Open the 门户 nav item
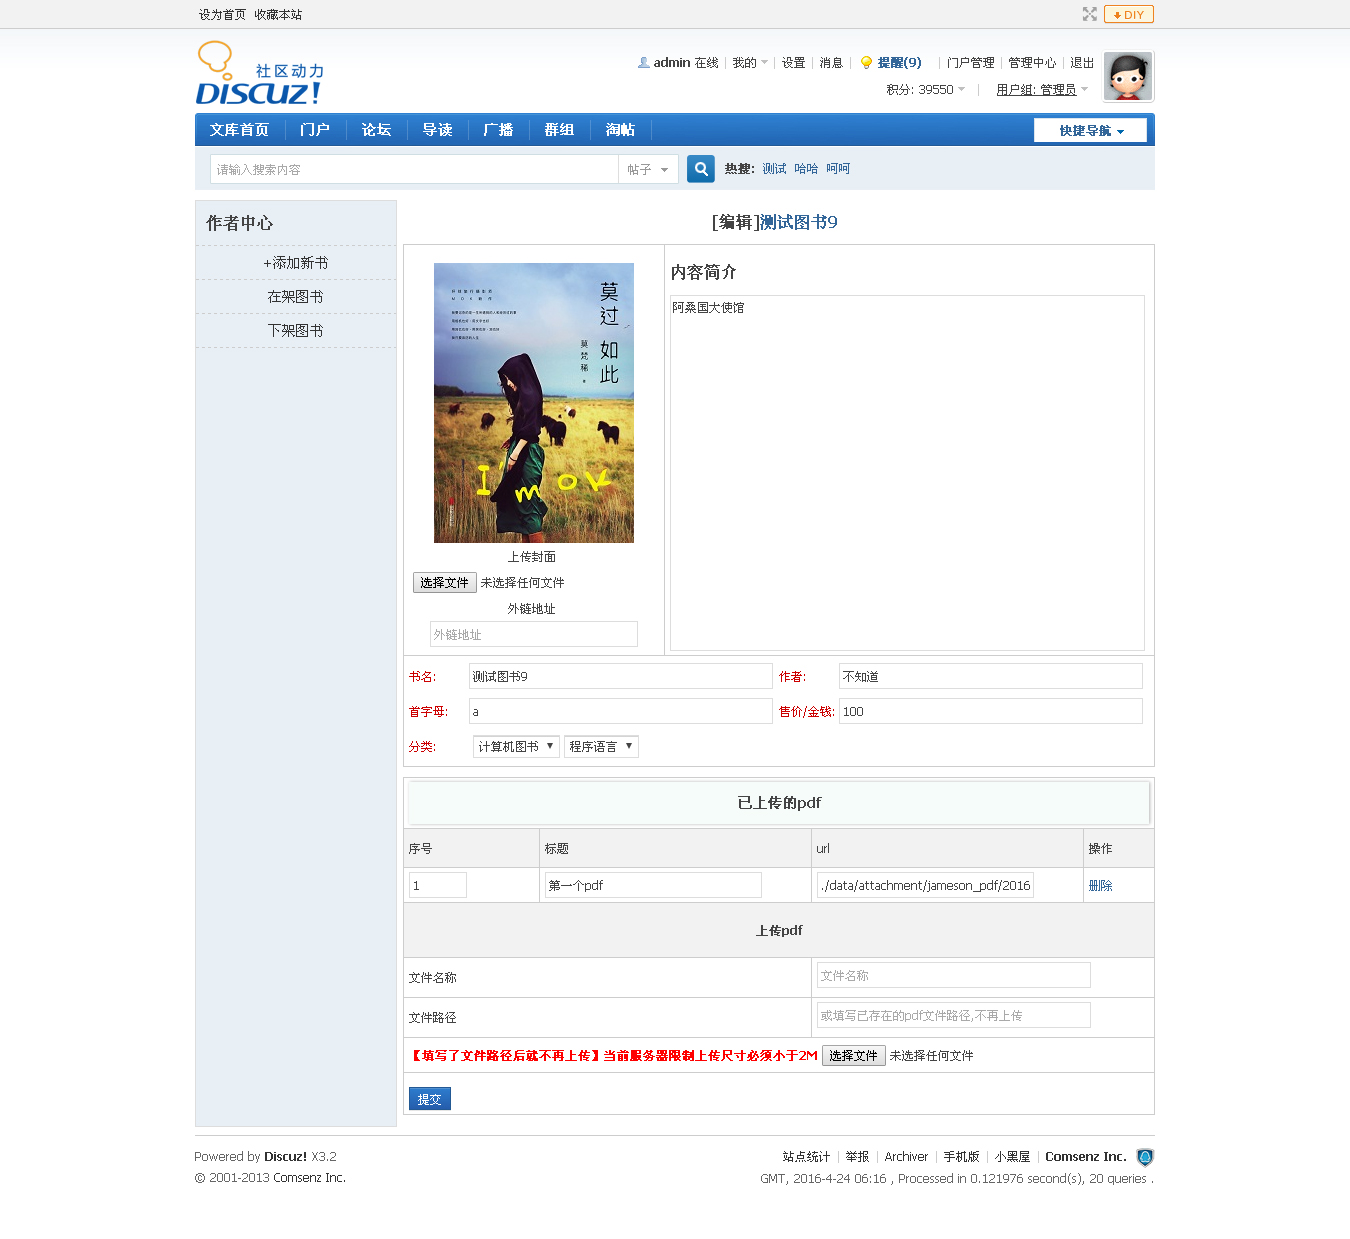The width and height of the screenshot is (1350, 1239). tap(315, 130)
